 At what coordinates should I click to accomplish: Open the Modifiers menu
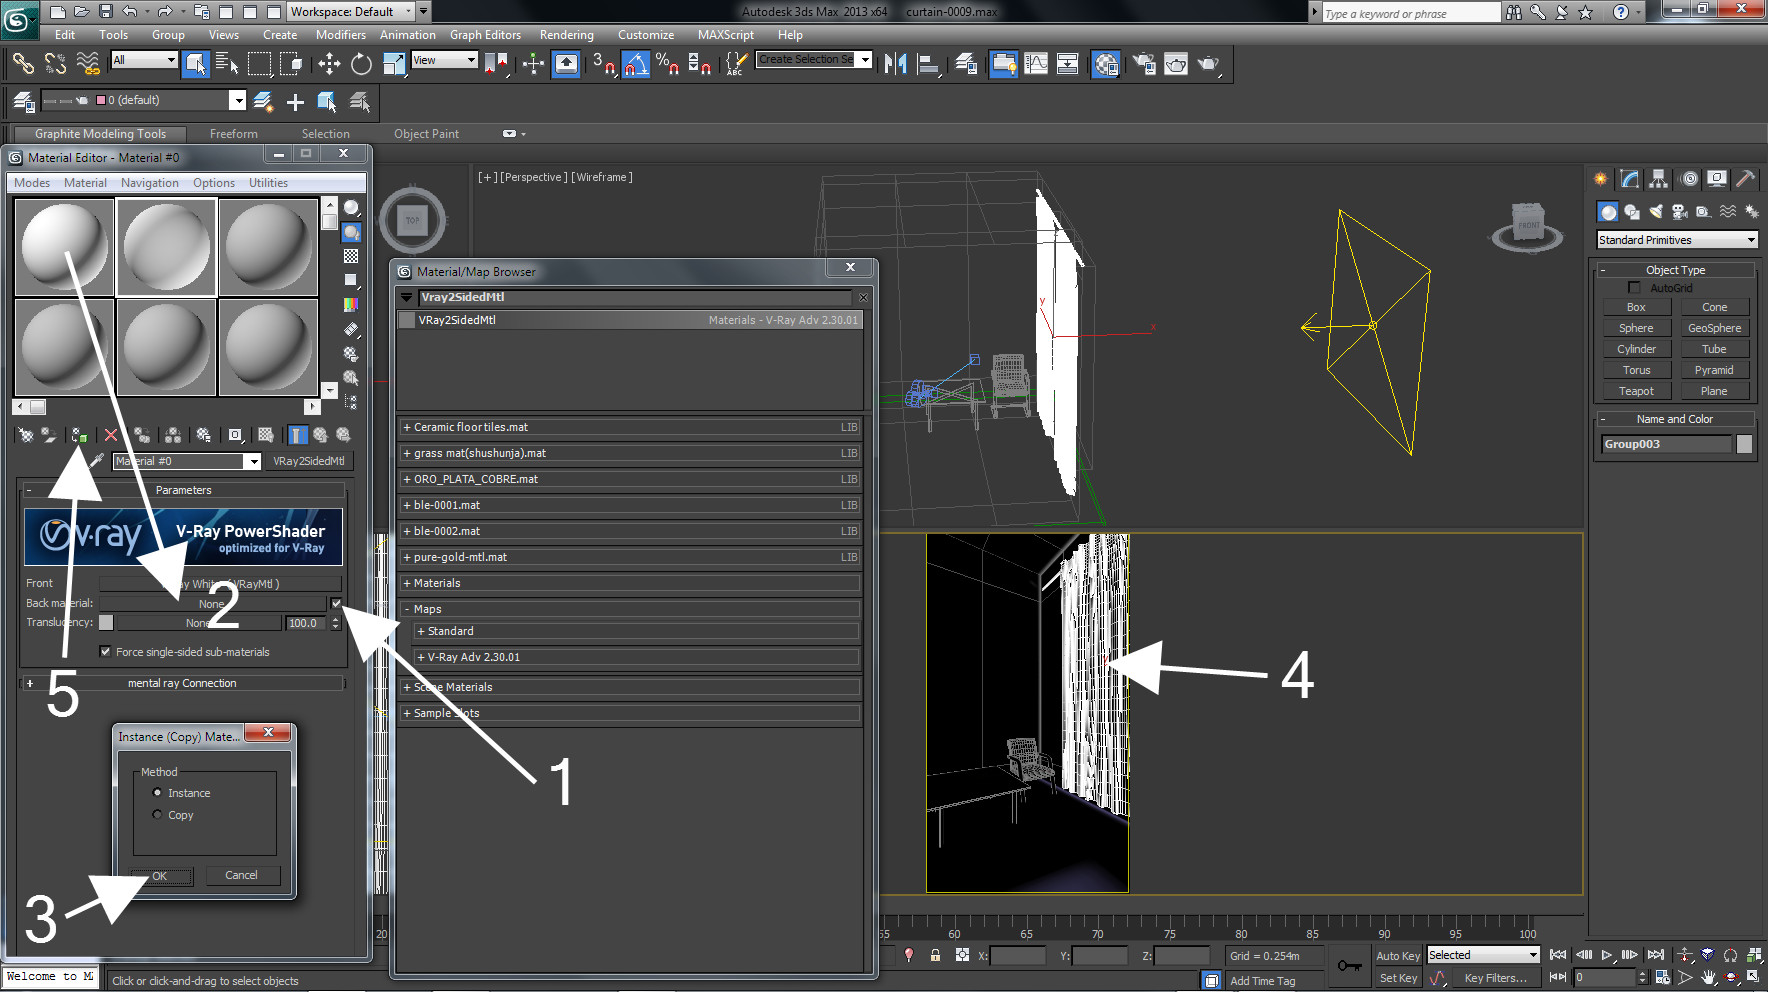click(341, 34)
